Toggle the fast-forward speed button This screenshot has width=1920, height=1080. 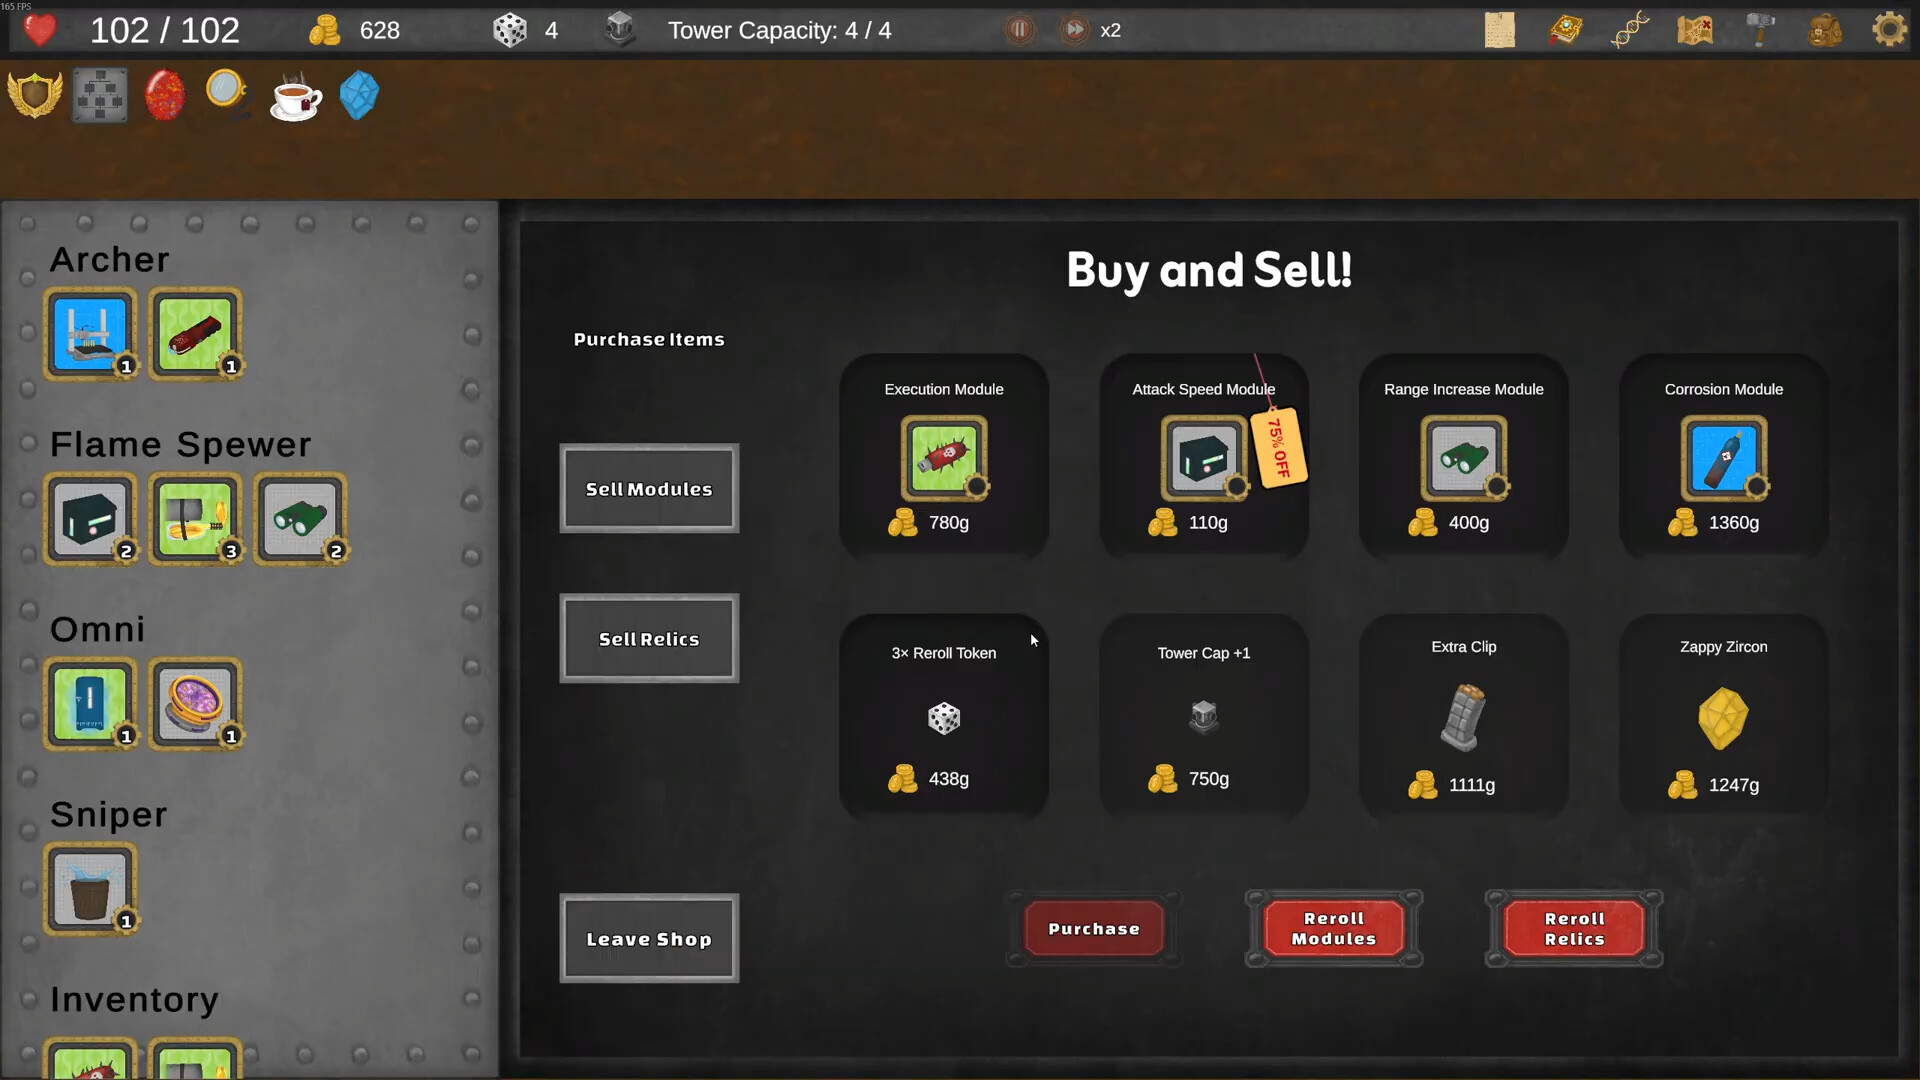(1074, 30)
